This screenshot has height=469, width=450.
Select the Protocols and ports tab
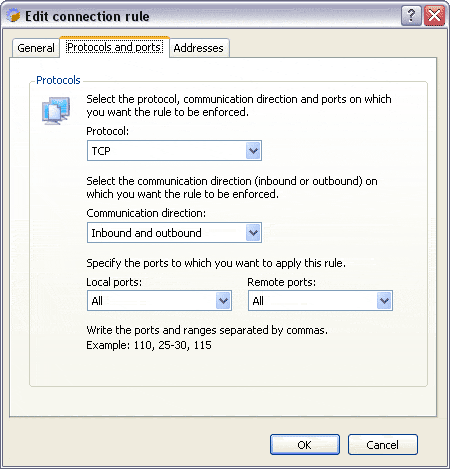coord(114,47)
